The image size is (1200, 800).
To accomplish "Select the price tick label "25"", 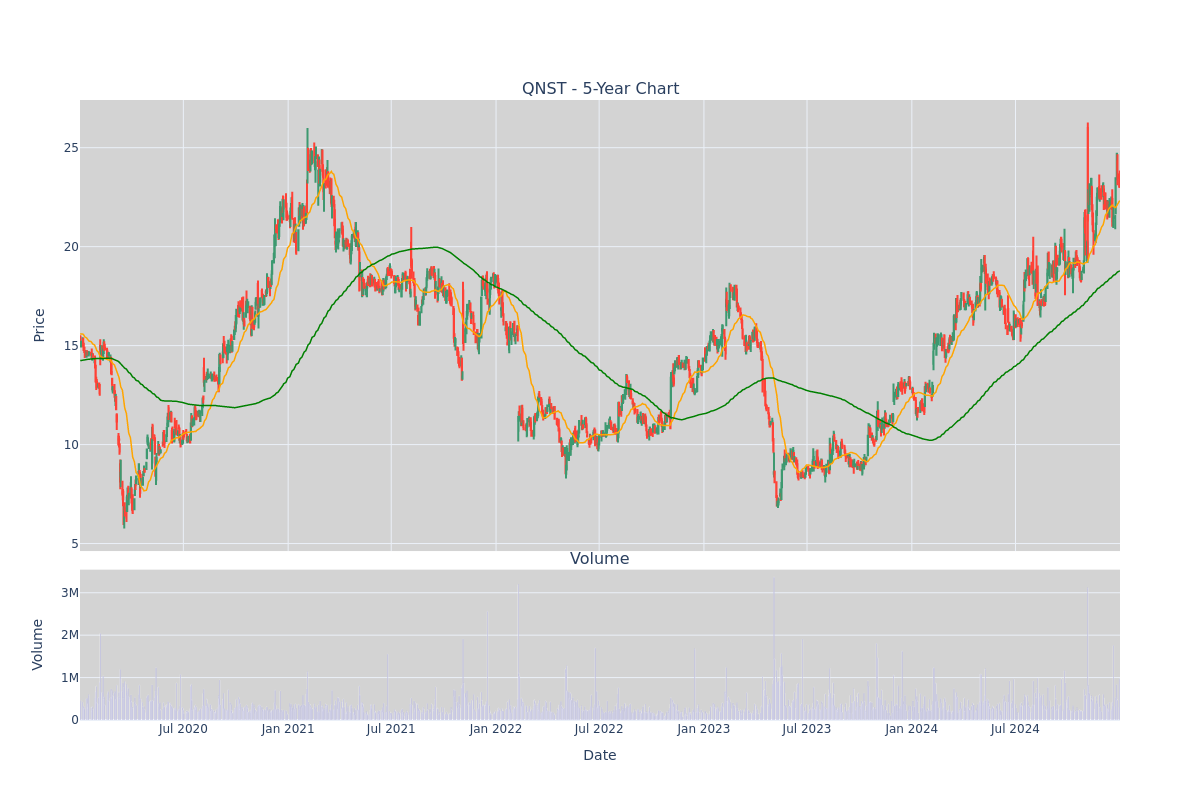I will click(x=71, y=148).
